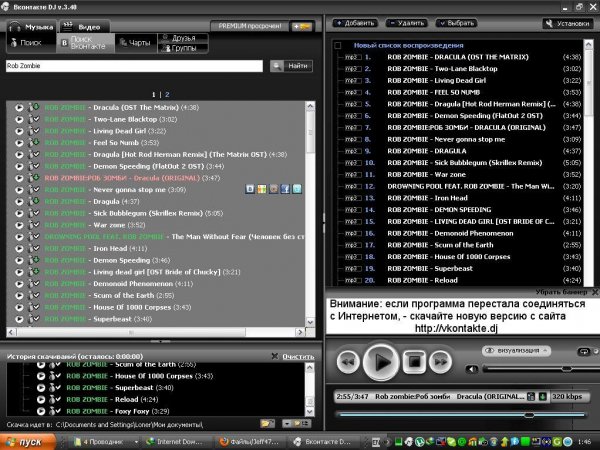Play the Dracula (OST The Matrix) search result

click(x=19, y=108)
